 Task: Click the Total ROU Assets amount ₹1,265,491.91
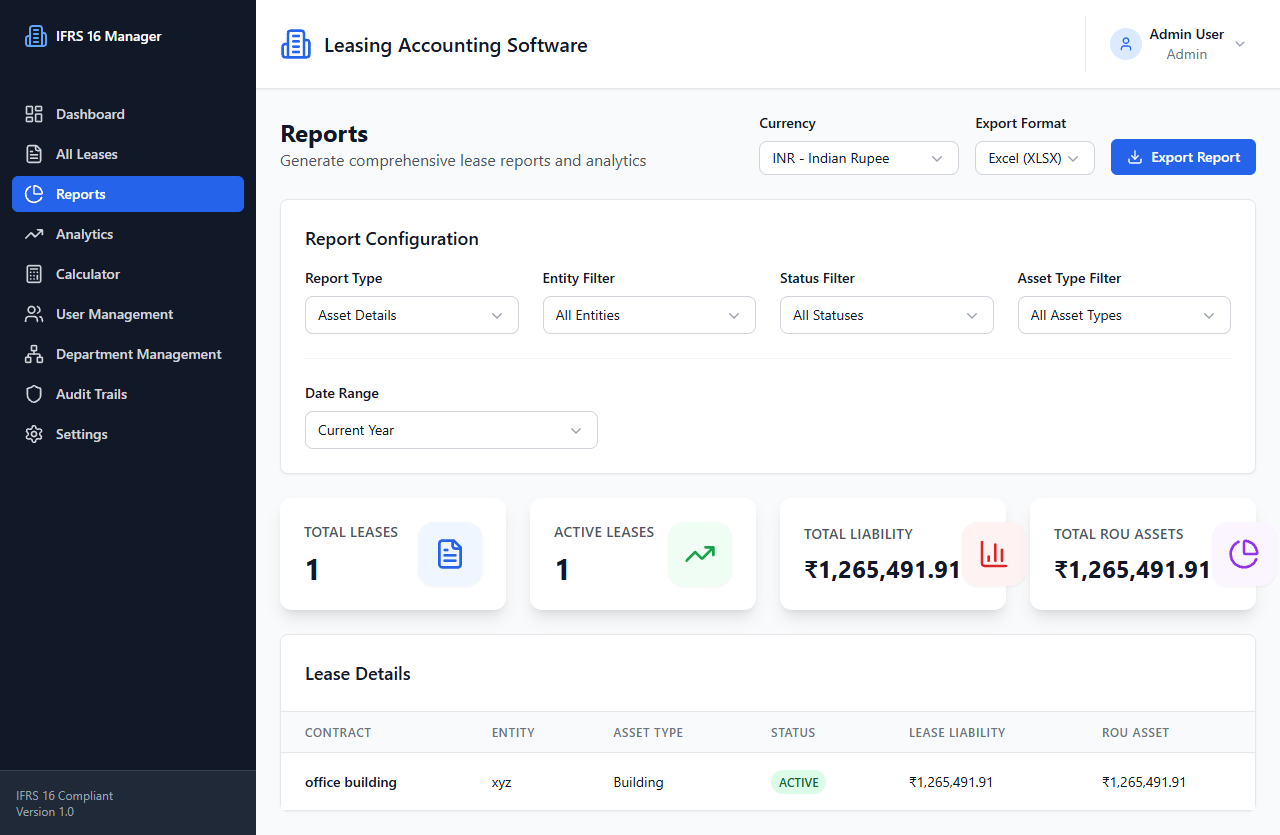[x=1132, y=570]
